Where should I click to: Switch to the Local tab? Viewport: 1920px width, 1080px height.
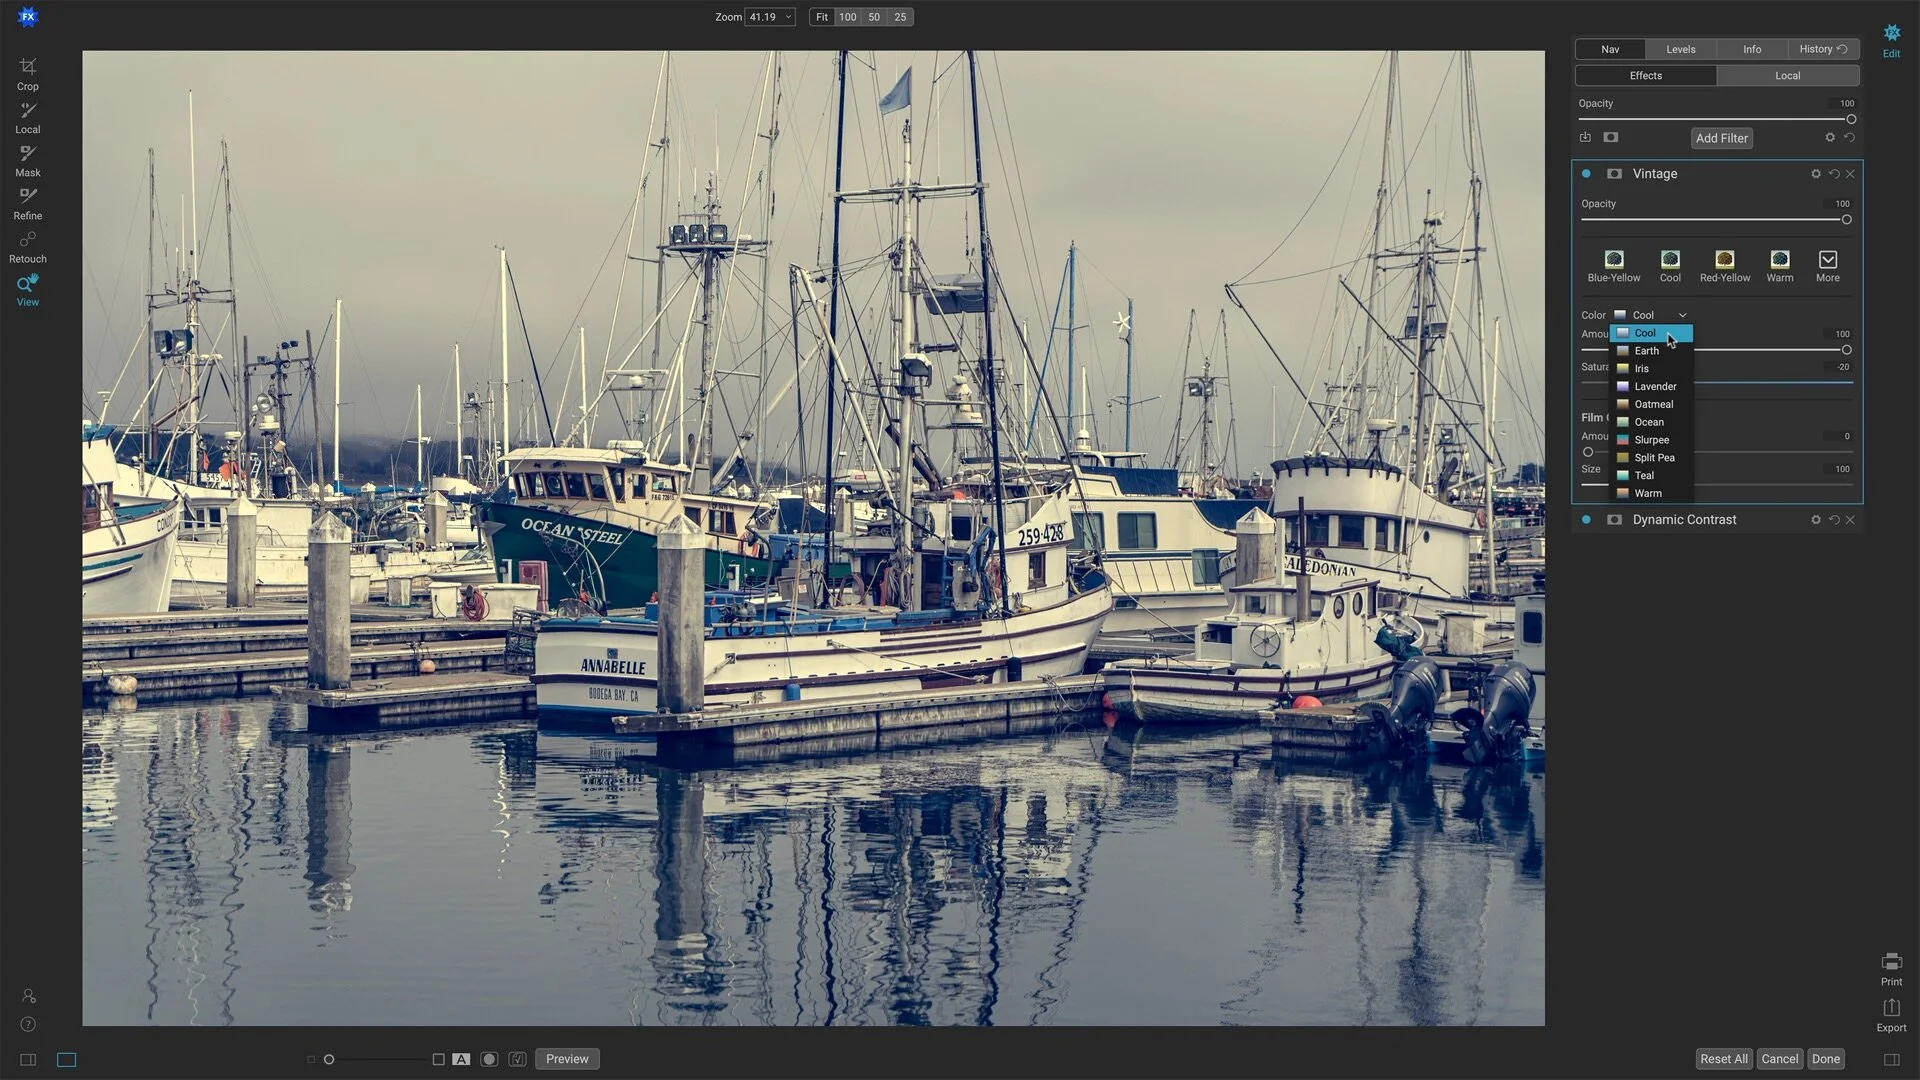coord(1787,76)
